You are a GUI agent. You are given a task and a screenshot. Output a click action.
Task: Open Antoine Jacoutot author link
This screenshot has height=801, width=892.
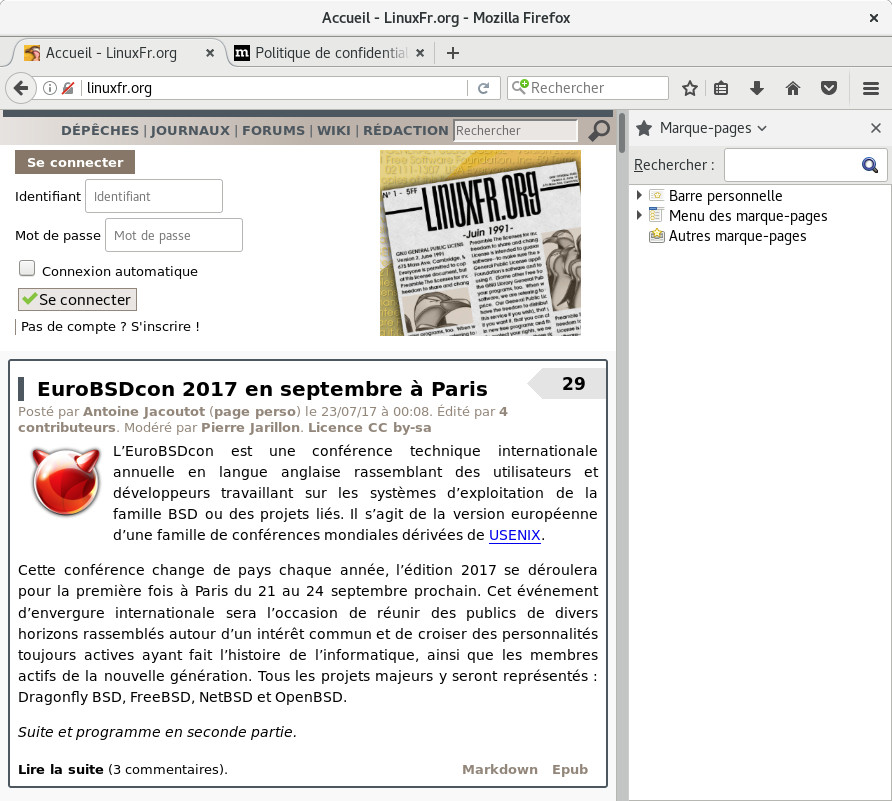[144, 411]
